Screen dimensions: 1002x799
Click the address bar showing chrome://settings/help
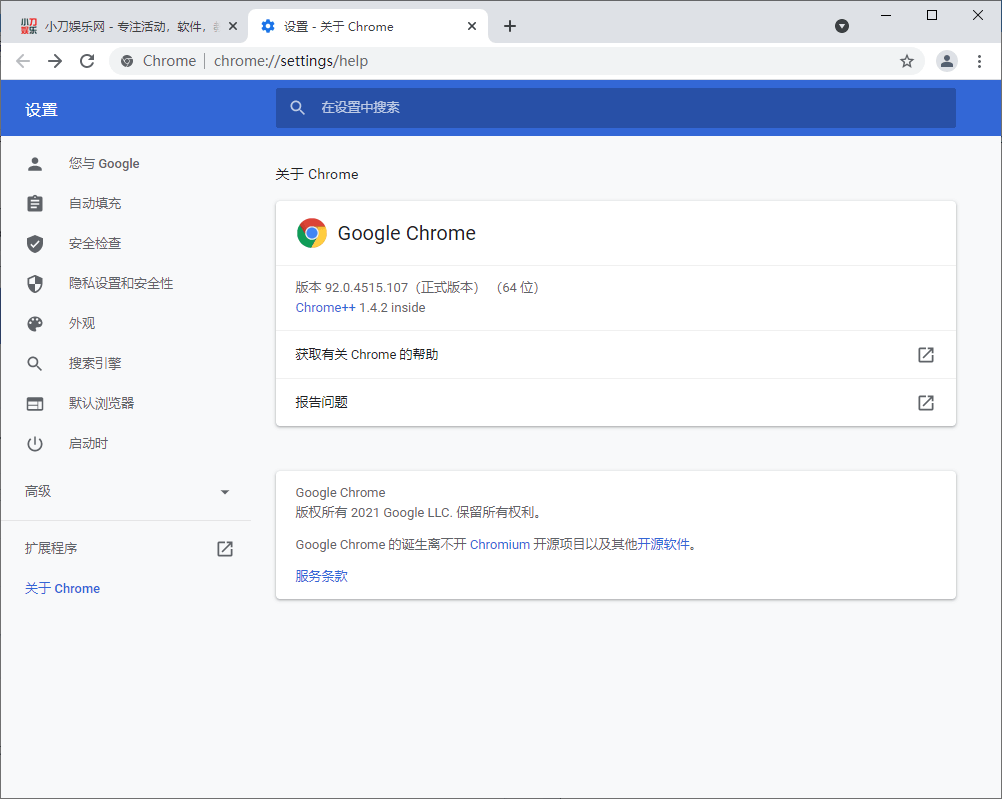(500, 61)
